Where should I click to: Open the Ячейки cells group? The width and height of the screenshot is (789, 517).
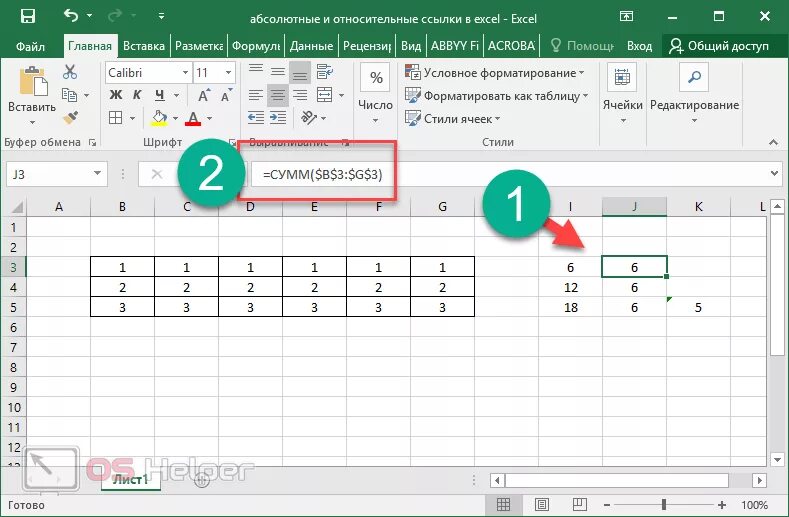pyautogui.click(x=622, y=94)
